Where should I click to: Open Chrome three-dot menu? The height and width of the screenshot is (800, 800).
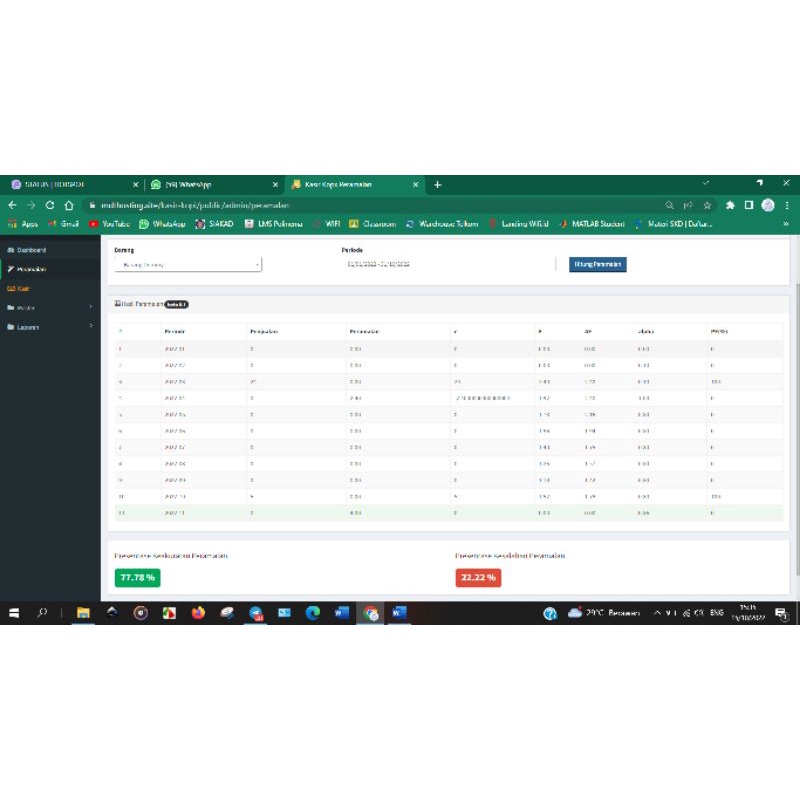pyautogui.click(x=787, y=205)
